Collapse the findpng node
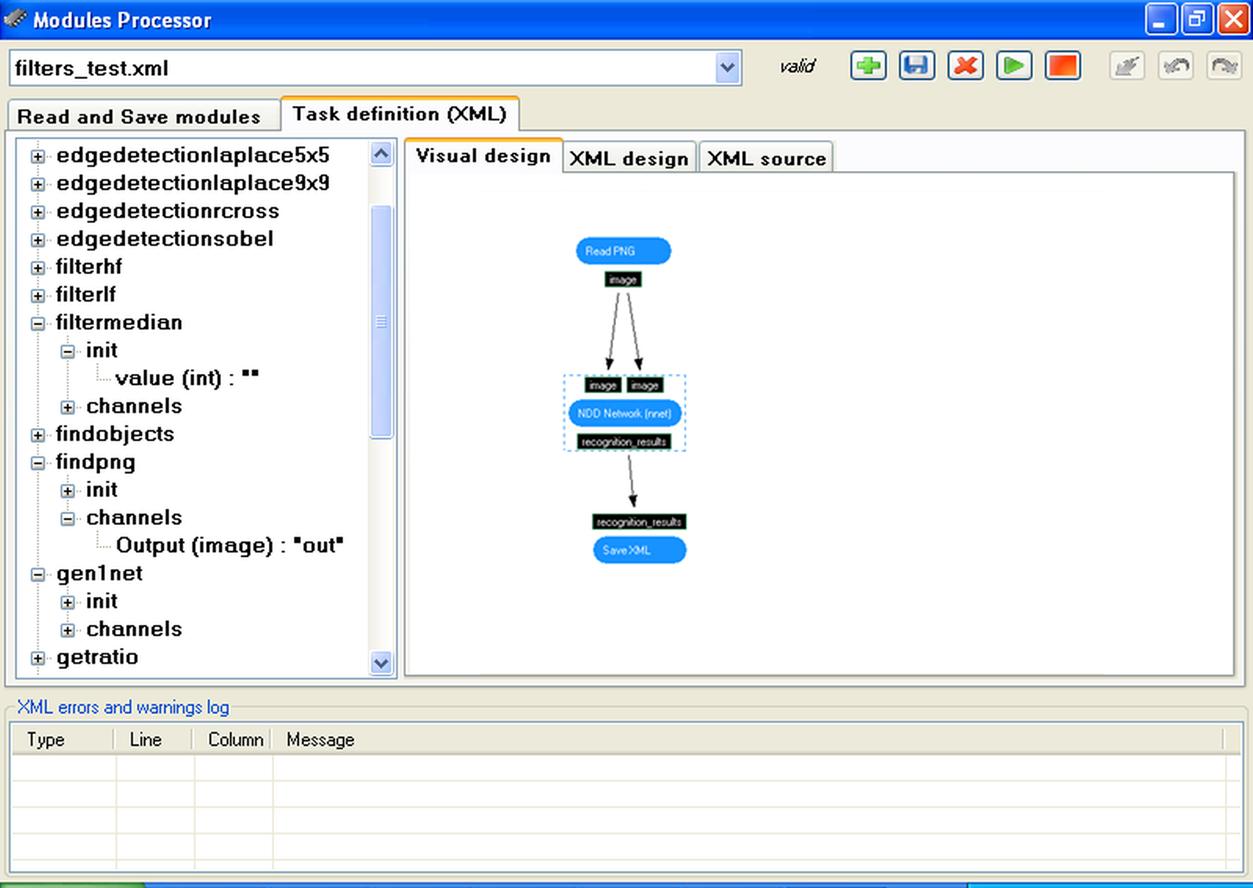 38,463
